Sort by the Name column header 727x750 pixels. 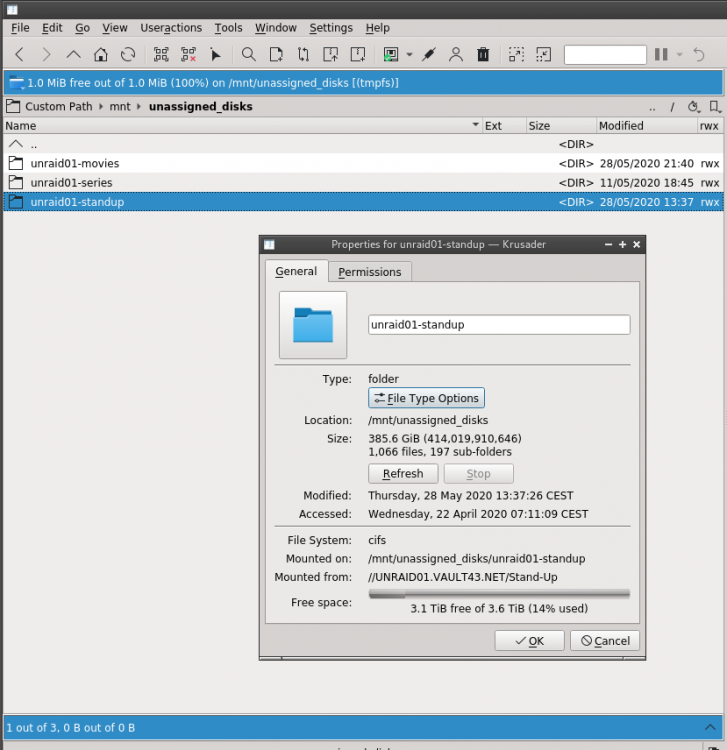[242, 126]
